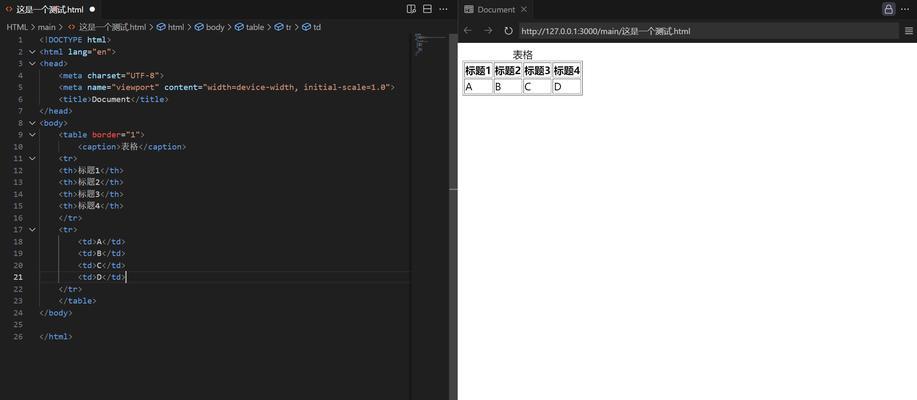Split the editor with the layout icon
The width and height of the screenshot is (917, 400).
pos(428,9)
